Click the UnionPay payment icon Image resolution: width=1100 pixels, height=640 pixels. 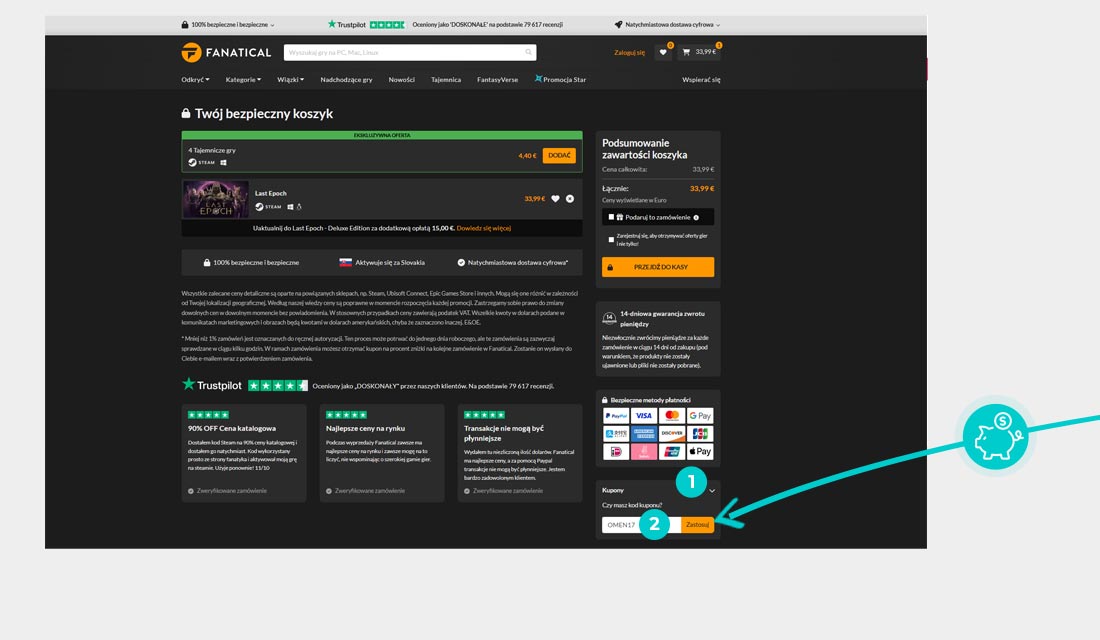click(672, 452)
